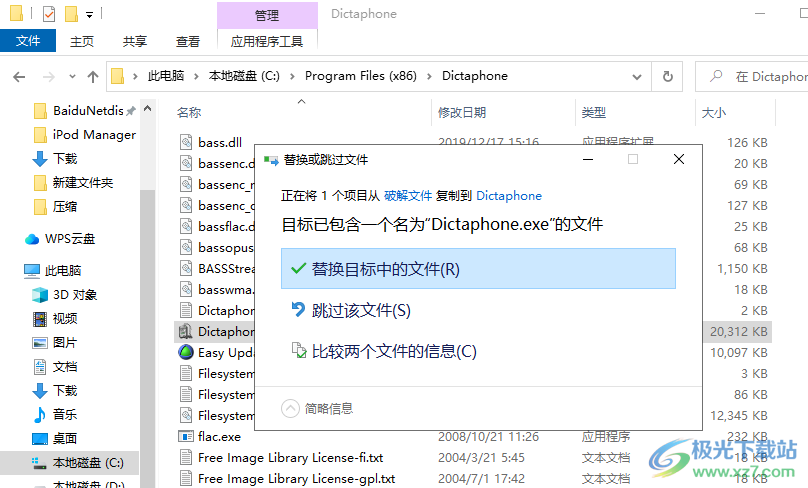Image resolution: width=808 pixels, height=488 pixels.
Task: Click the flac.exe file icon
Action: pos(186,436)
